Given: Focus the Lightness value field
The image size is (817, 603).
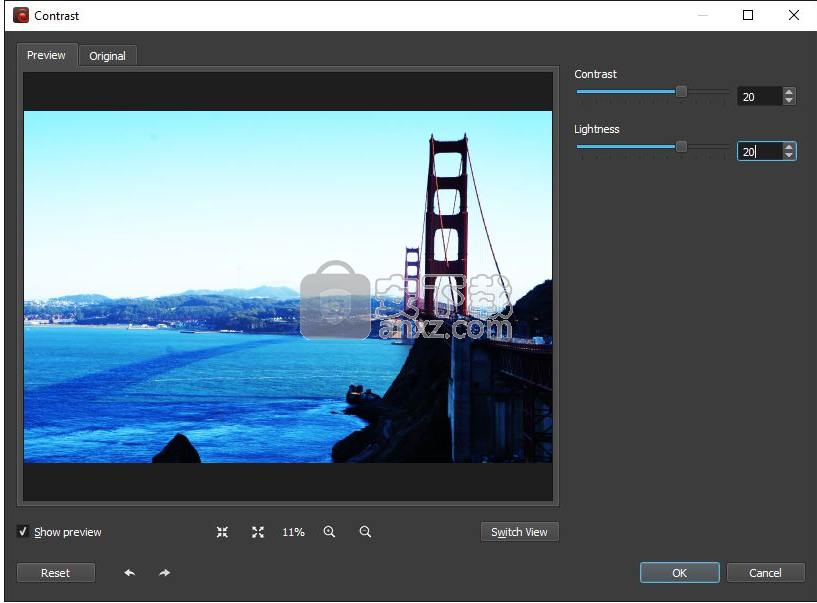Looking at the screenshot, I should (x=760, y=151).
